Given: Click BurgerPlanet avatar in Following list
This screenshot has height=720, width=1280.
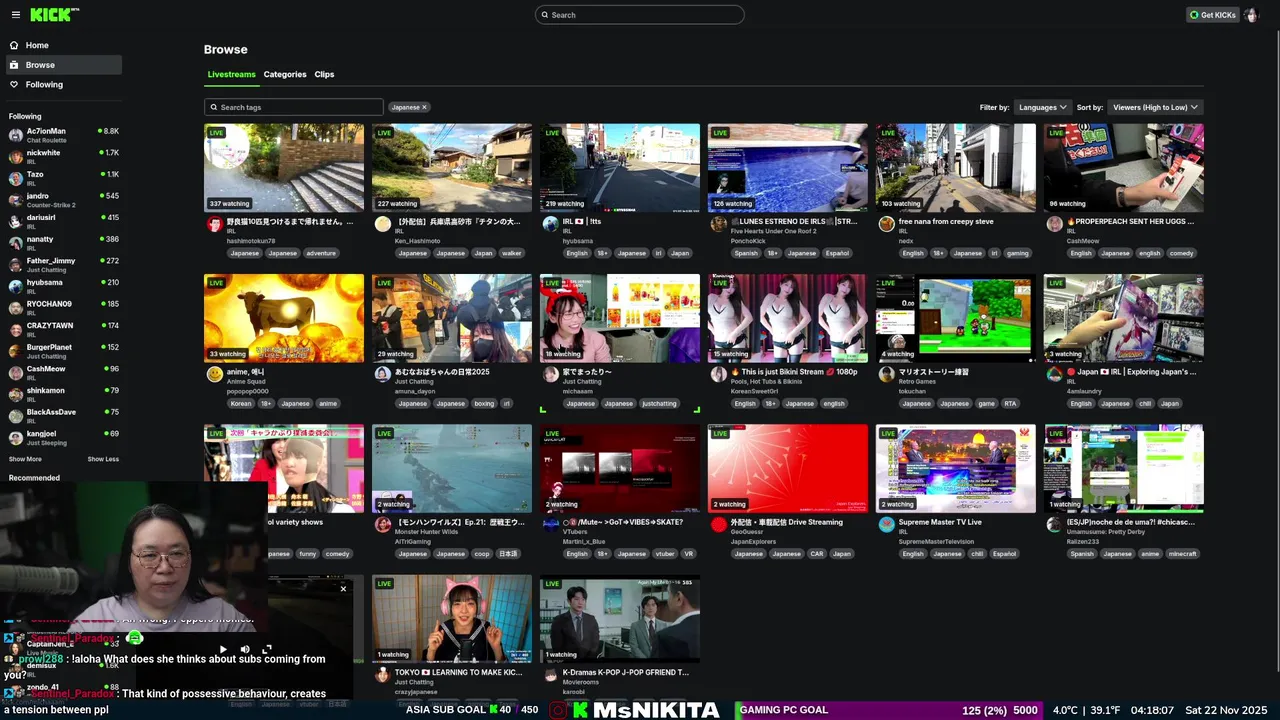Looking at the screenshot, I should tap(16, 351).
